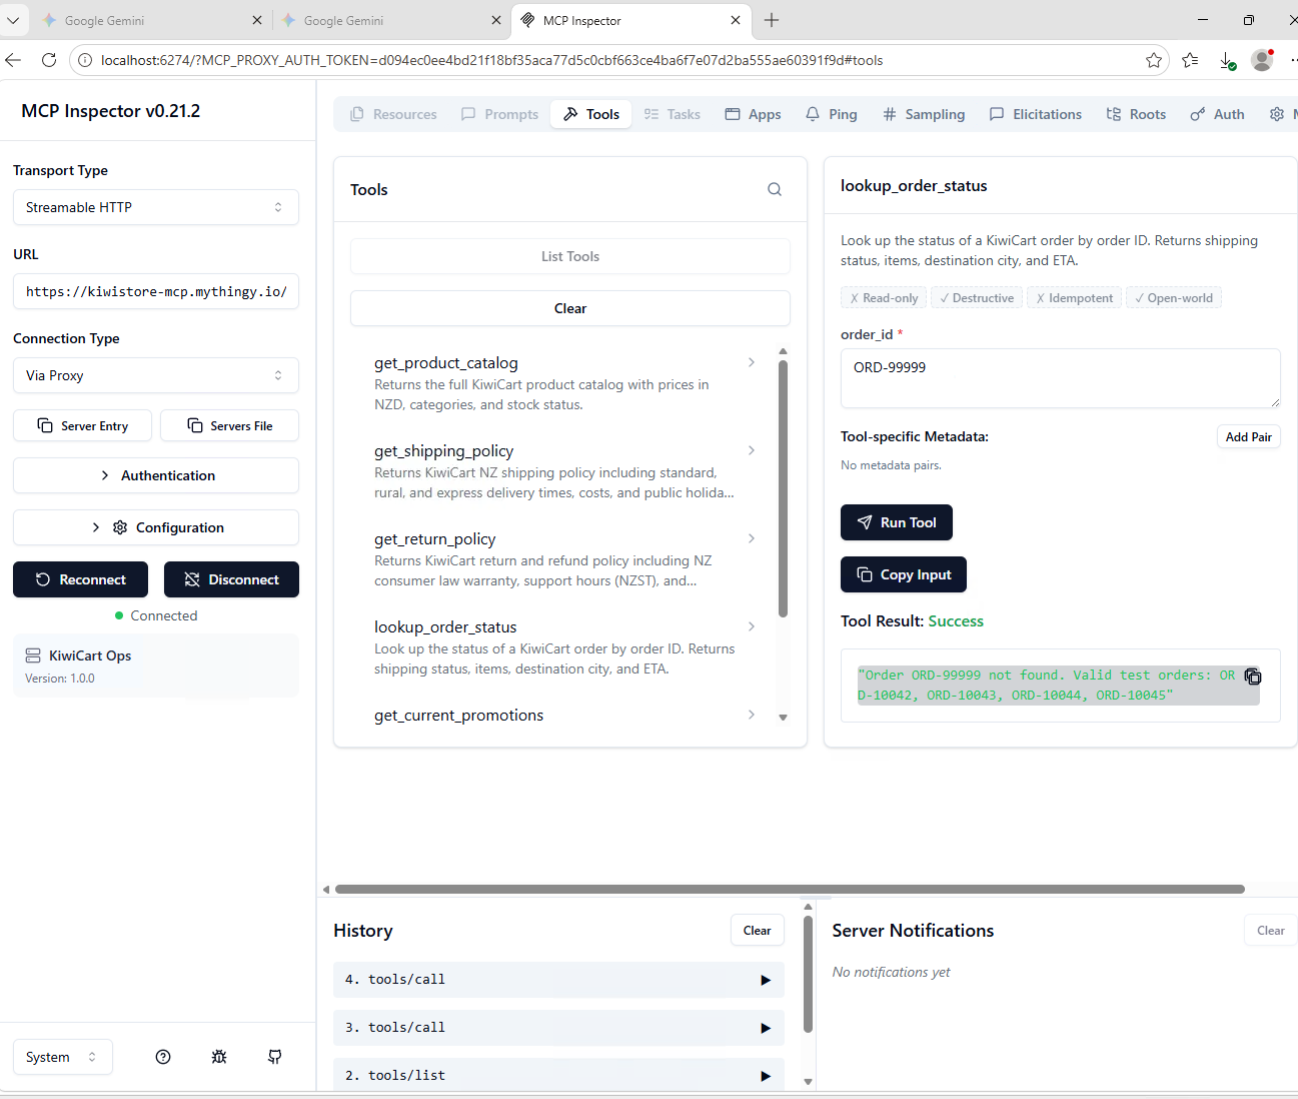Clear the Server Notifications panel
Viewport: 1298px width, 1099px height.
point(1270,930)
